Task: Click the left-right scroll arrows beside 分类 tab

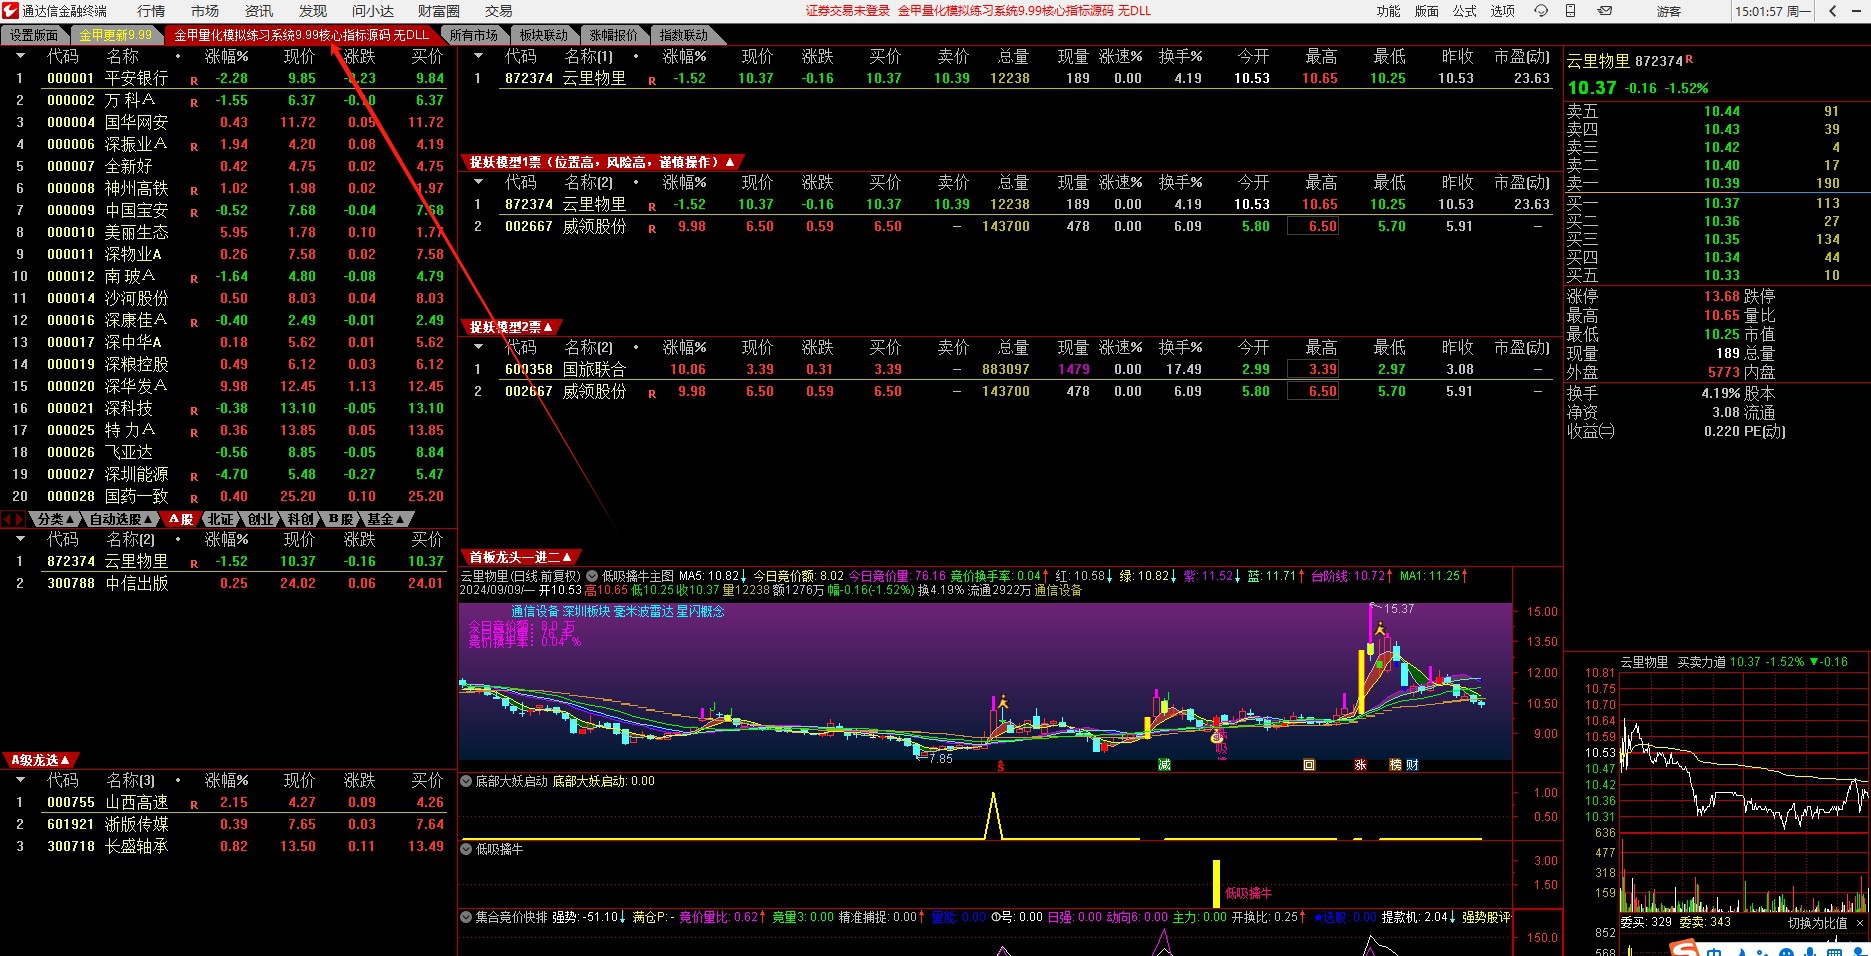Action: (13, 519)
